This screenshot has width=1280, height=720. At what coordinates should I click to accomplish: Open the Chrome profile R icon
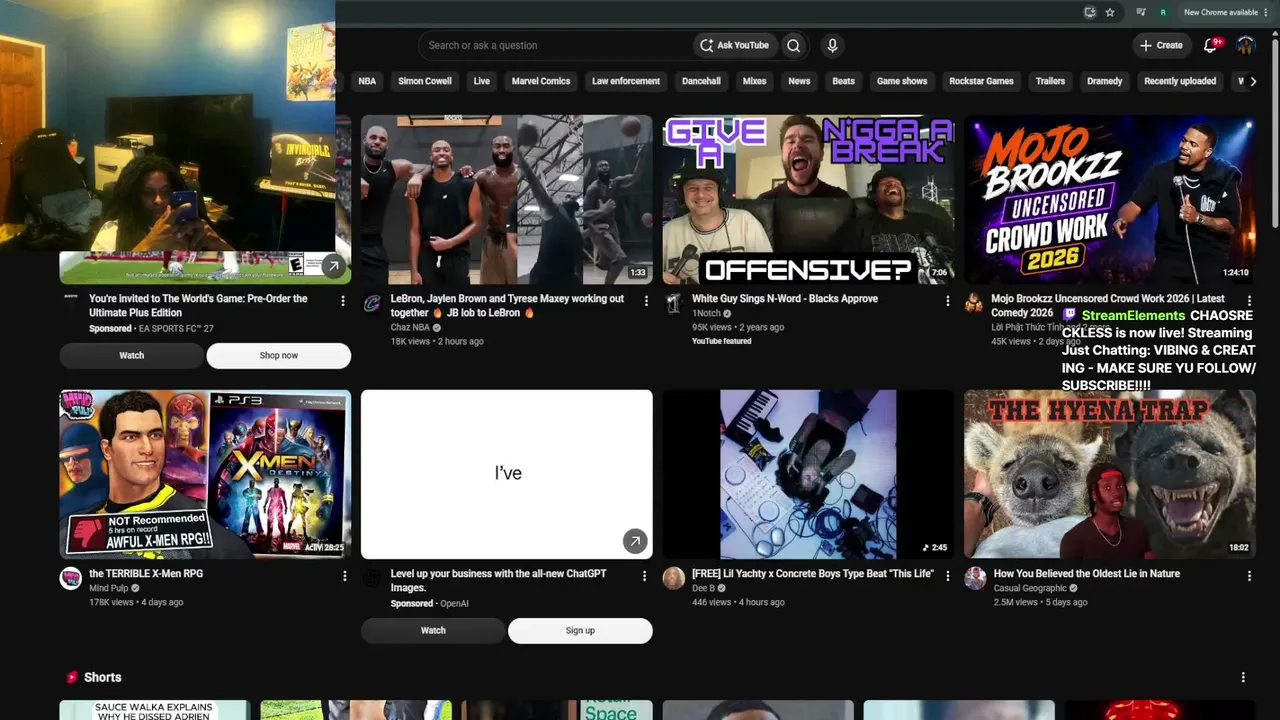[1163, 12]
